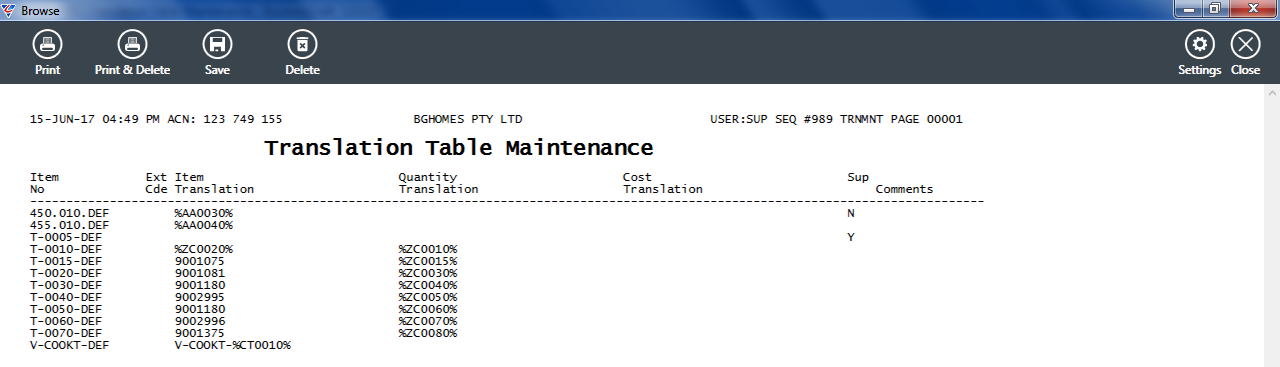Screen dimensions: 1280x367
Task: Click translation V-COOKT-%CT0010%
Action: [232, 345]
